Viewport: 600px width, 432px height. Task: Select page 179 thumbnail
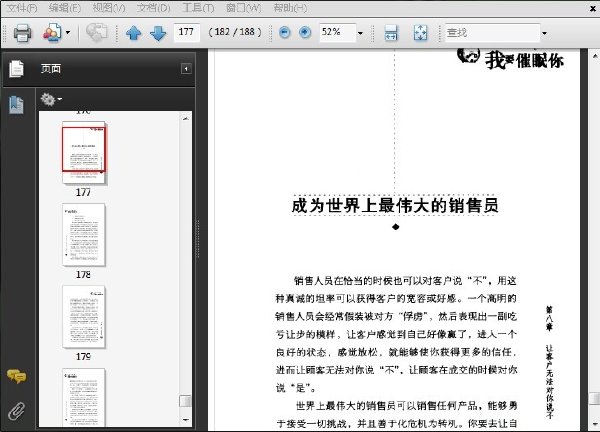tap(83, 317)
